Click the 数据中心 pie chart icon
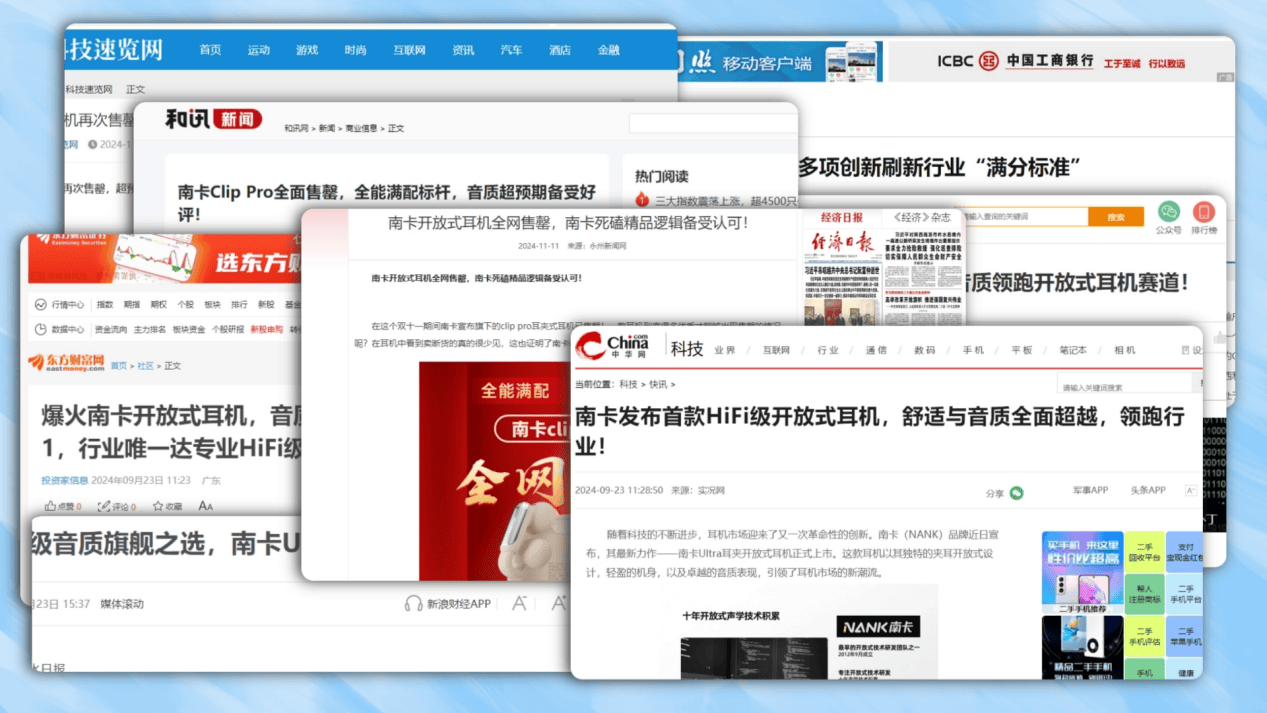The height and width of the screenshot is (713, 1267). pos(40,329)
